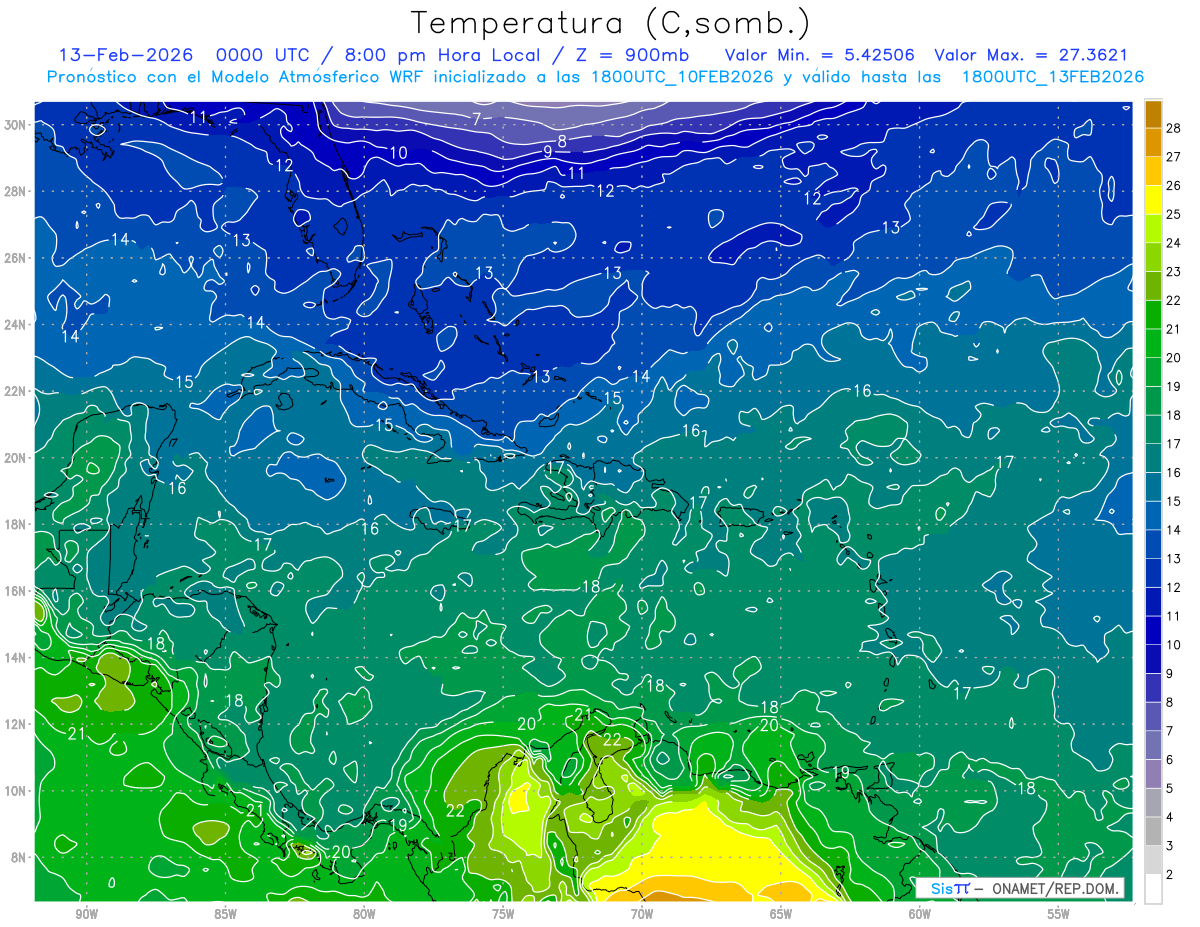
Task: Click the color bar segment between 20 and 21
Action: click(x=1154, y=344)
